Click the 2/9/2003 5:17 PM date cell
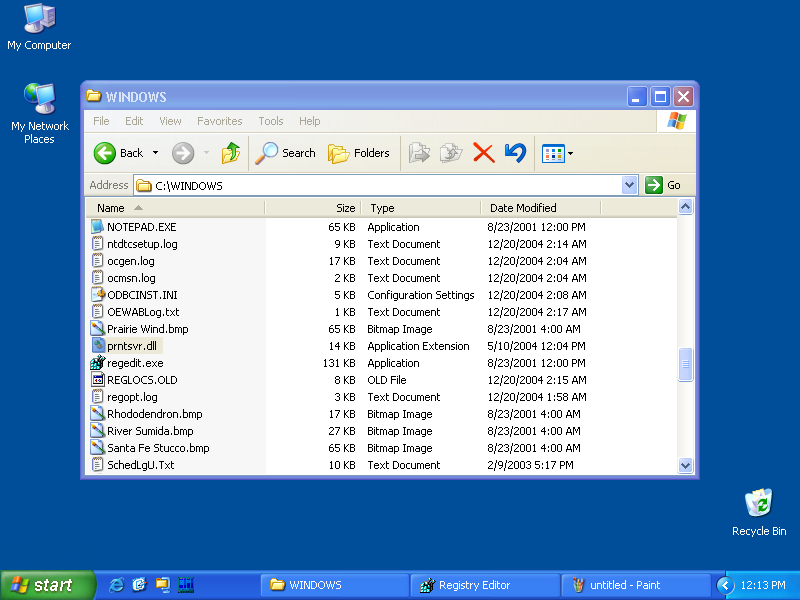This screenshot has height=600, width=800. coord(530,465)
